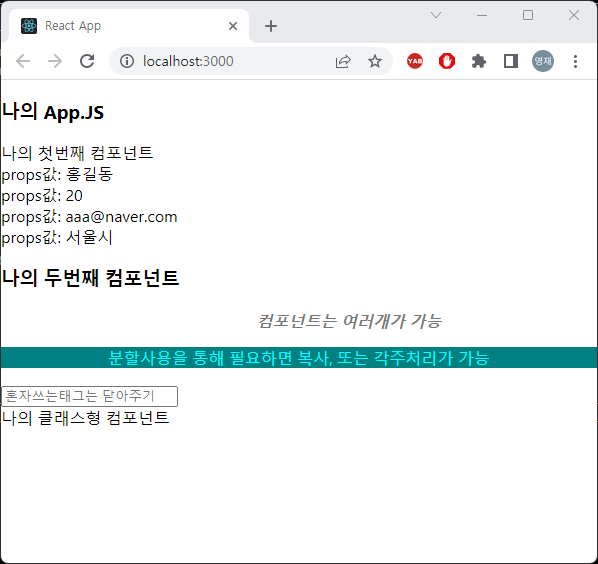
Task: Click the line props값: 홍길동
Action: point(57,175)
